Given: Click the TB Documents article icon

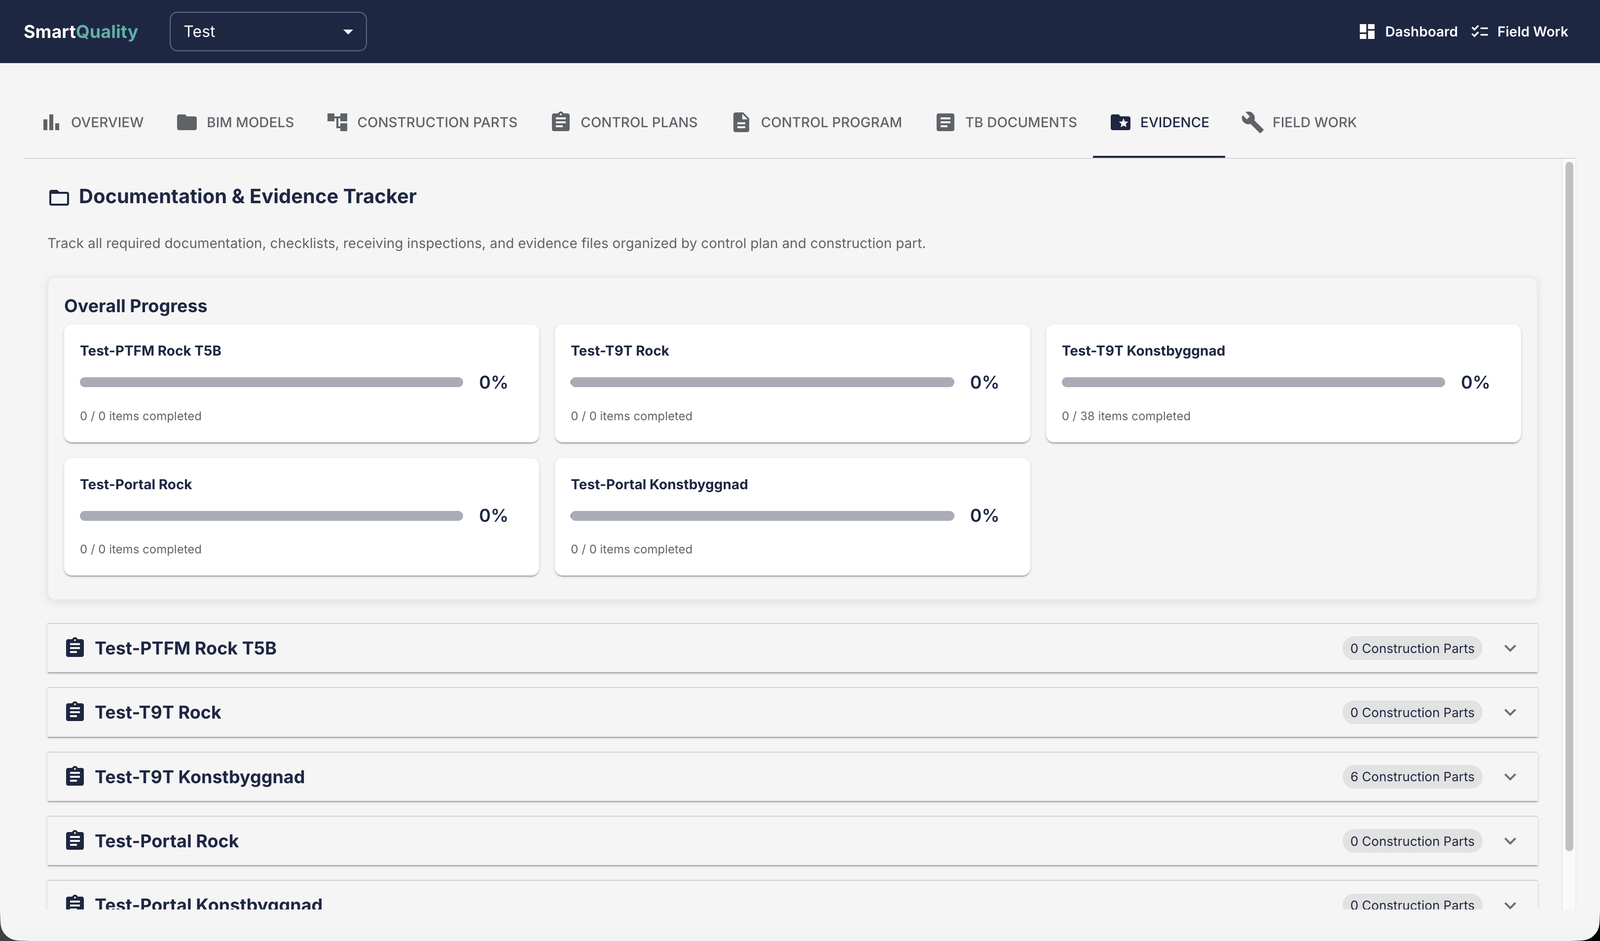Looking at the screenshot, I should [945, 122].
